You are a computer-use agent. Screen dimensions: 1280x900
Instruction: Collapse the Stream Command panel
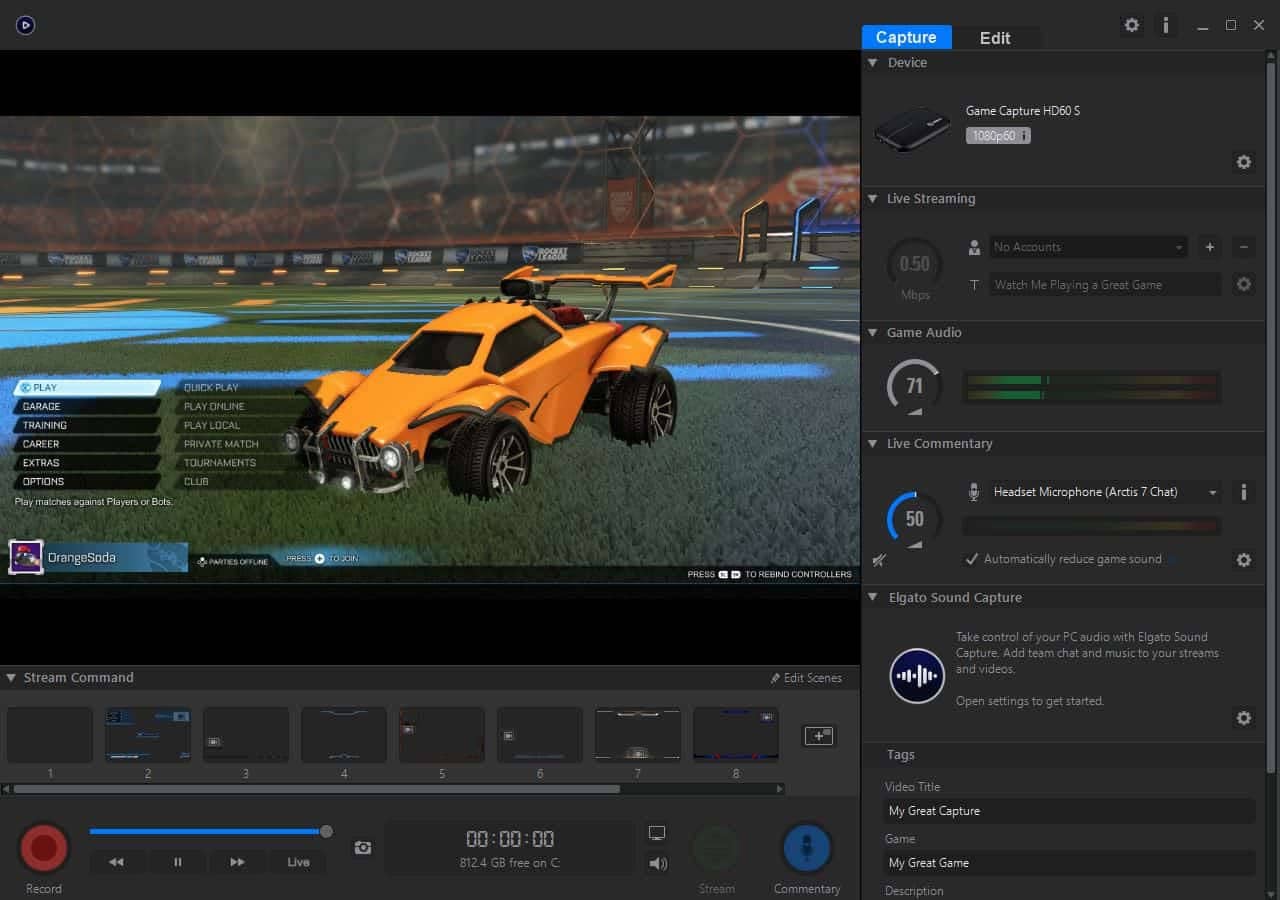coord(11,677)
